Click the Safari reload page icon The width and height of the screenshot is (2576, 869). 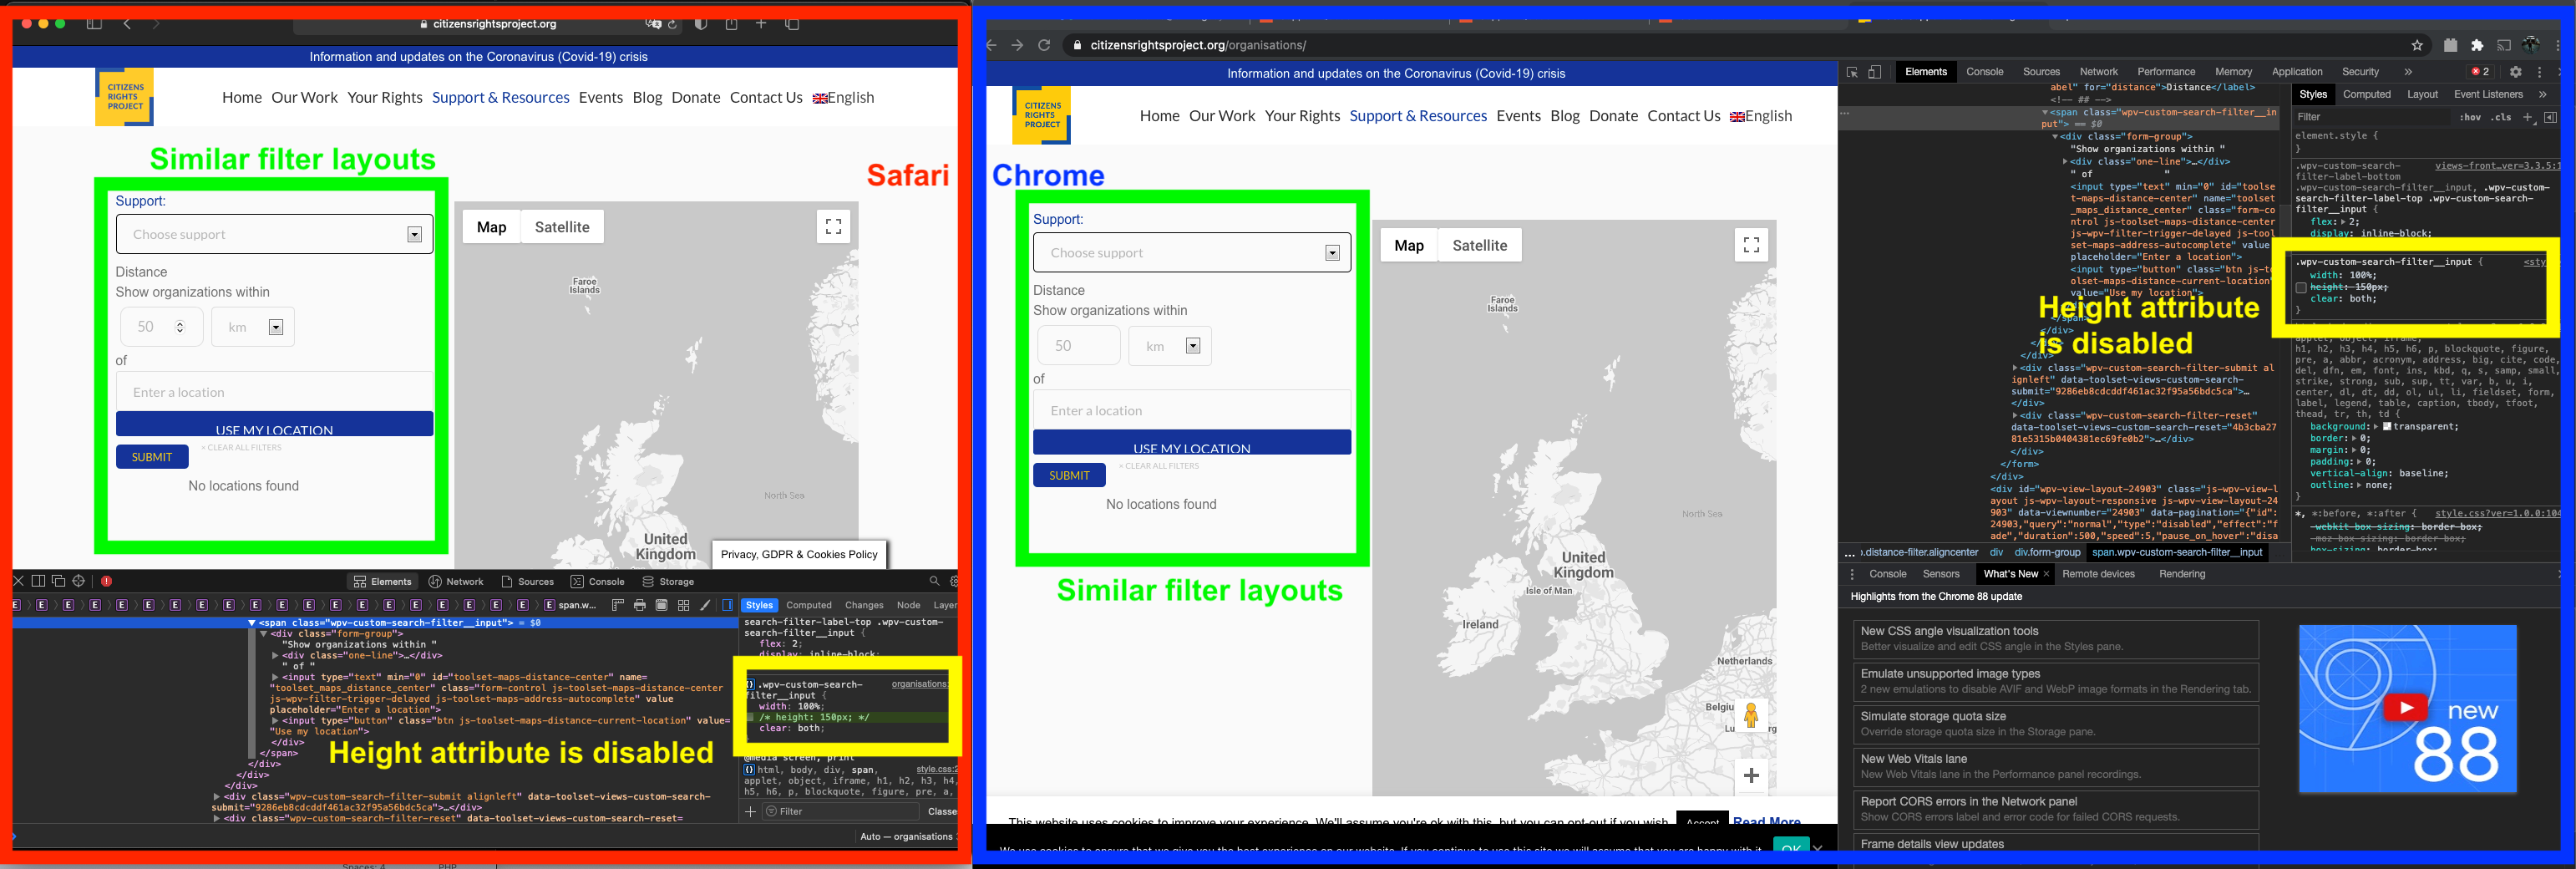click(x=673, y=24)
